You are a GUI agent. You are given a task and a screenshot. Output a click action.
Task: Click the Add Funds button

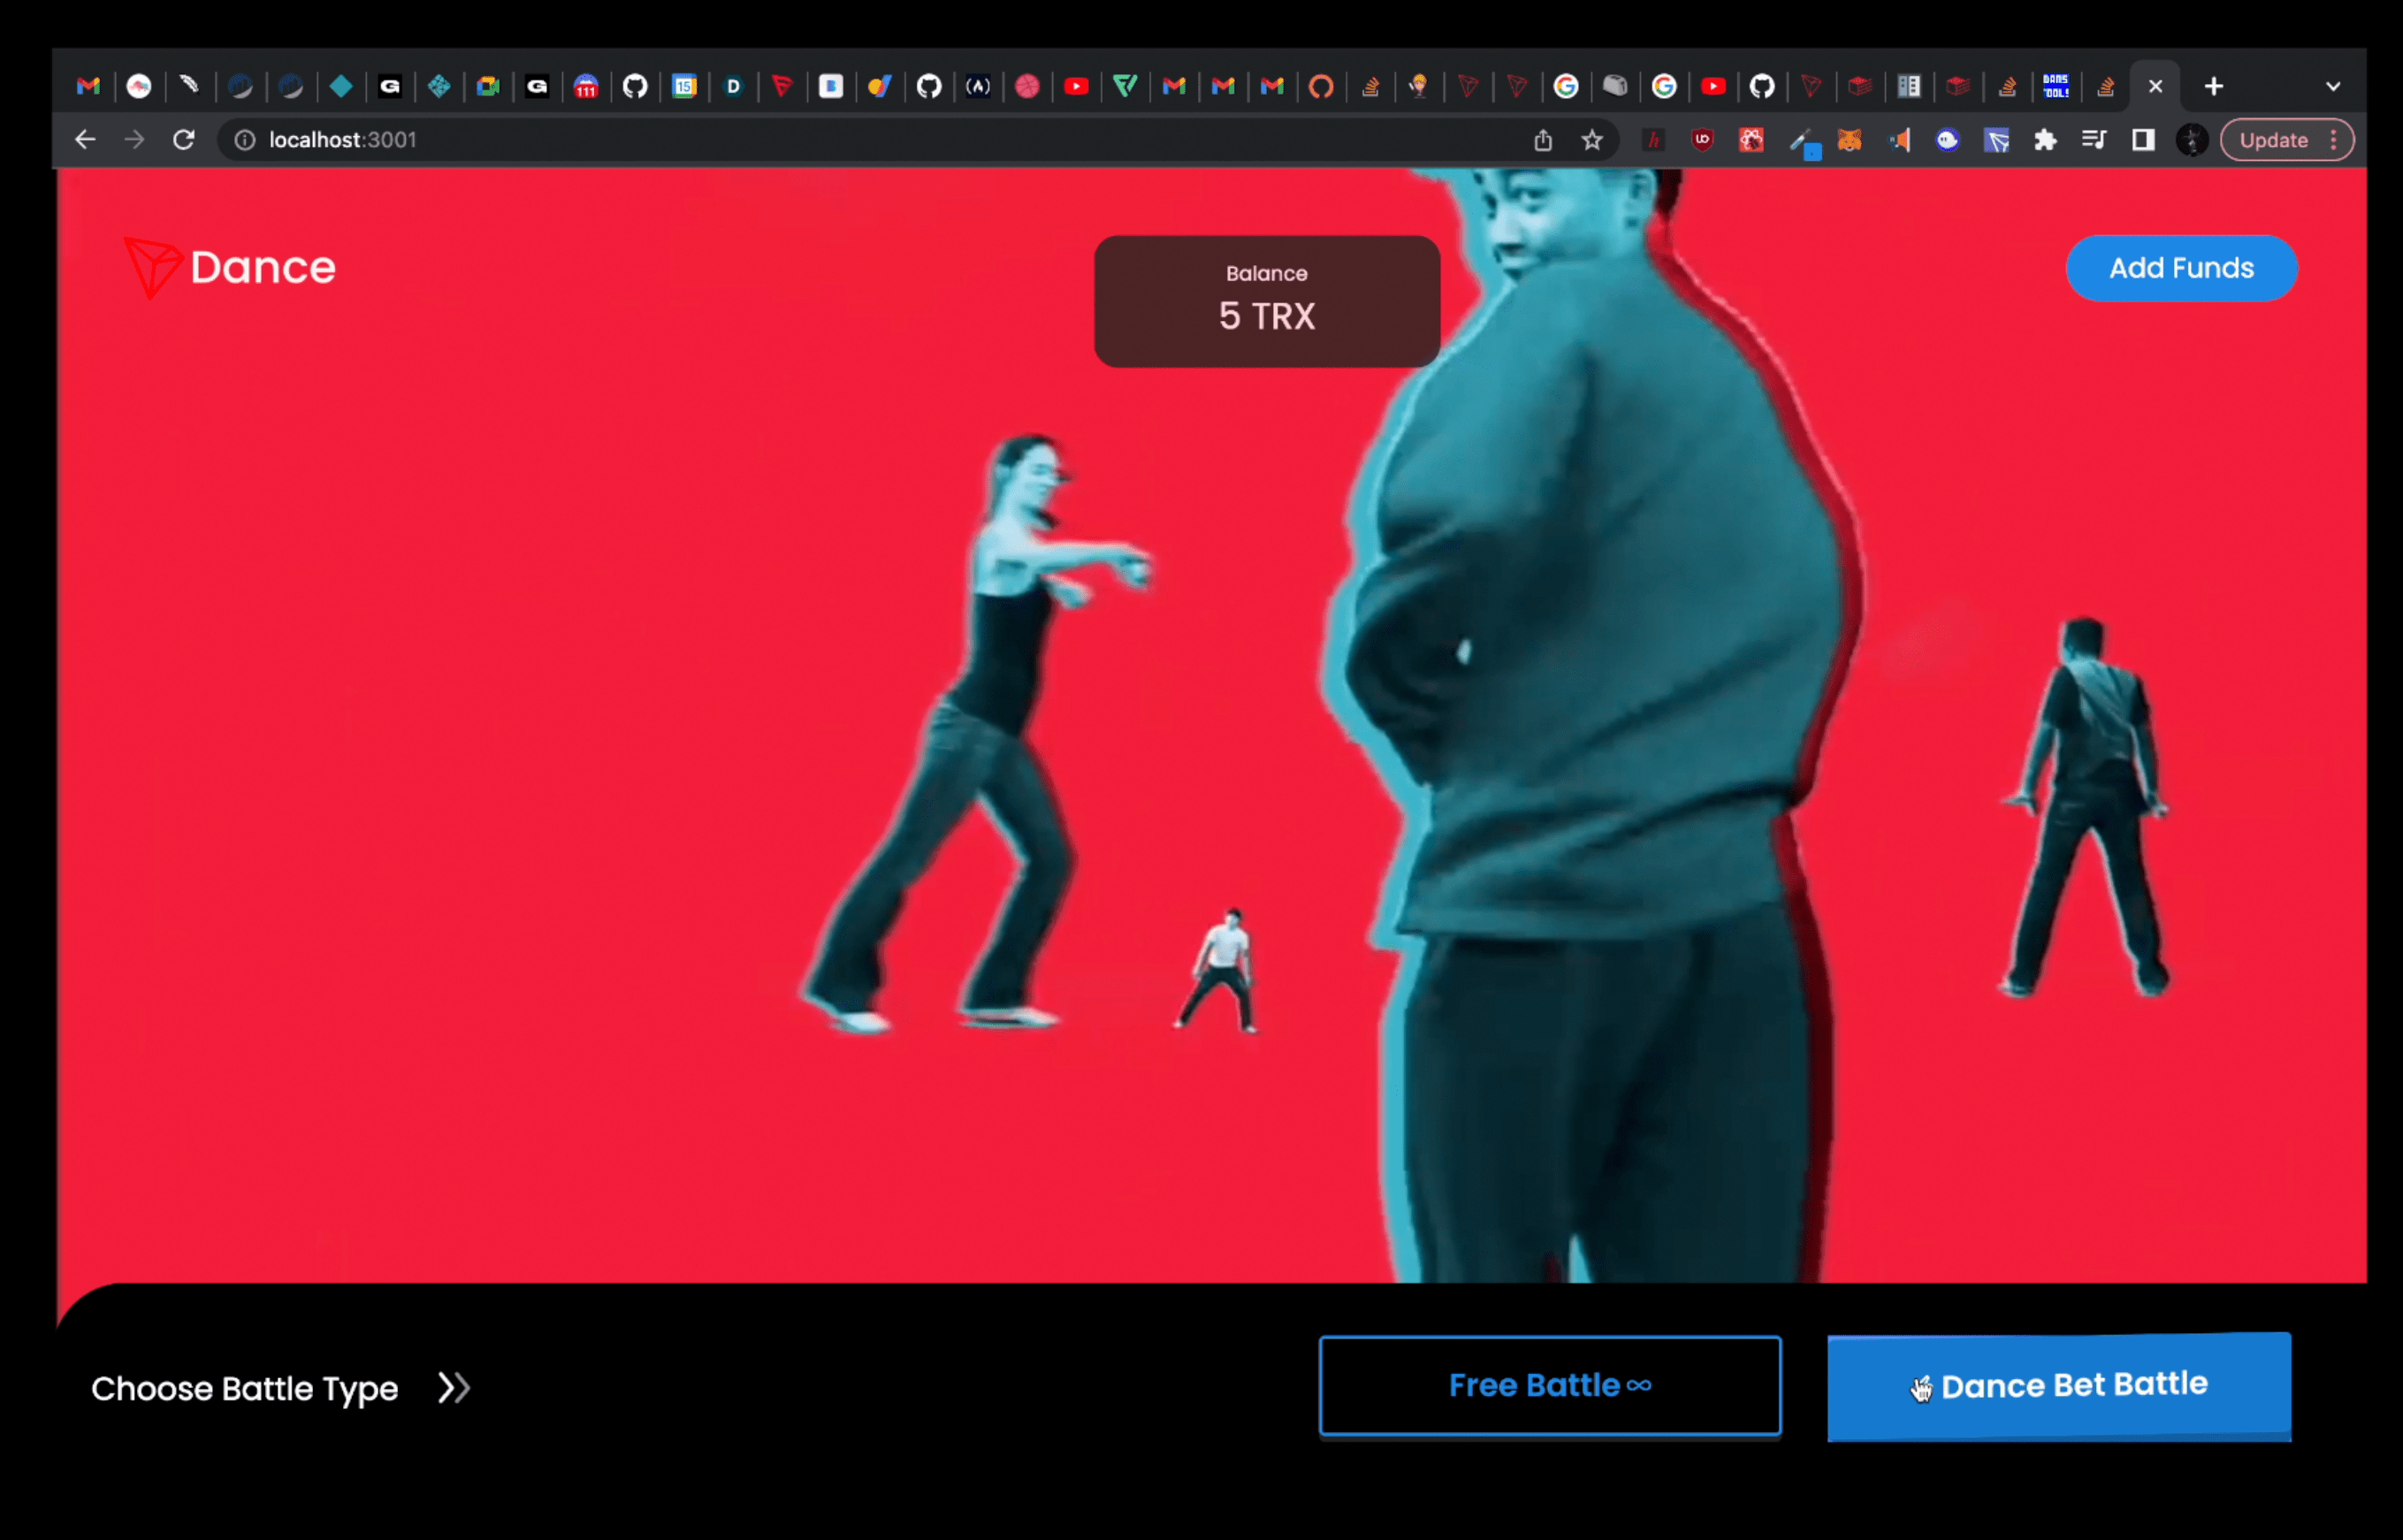tap(2181, 268)
